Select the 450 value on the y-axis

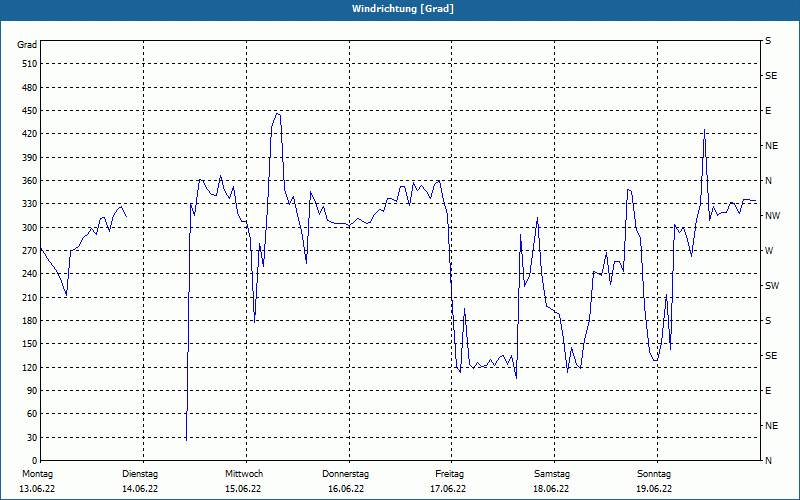click(x=30, y=111)
